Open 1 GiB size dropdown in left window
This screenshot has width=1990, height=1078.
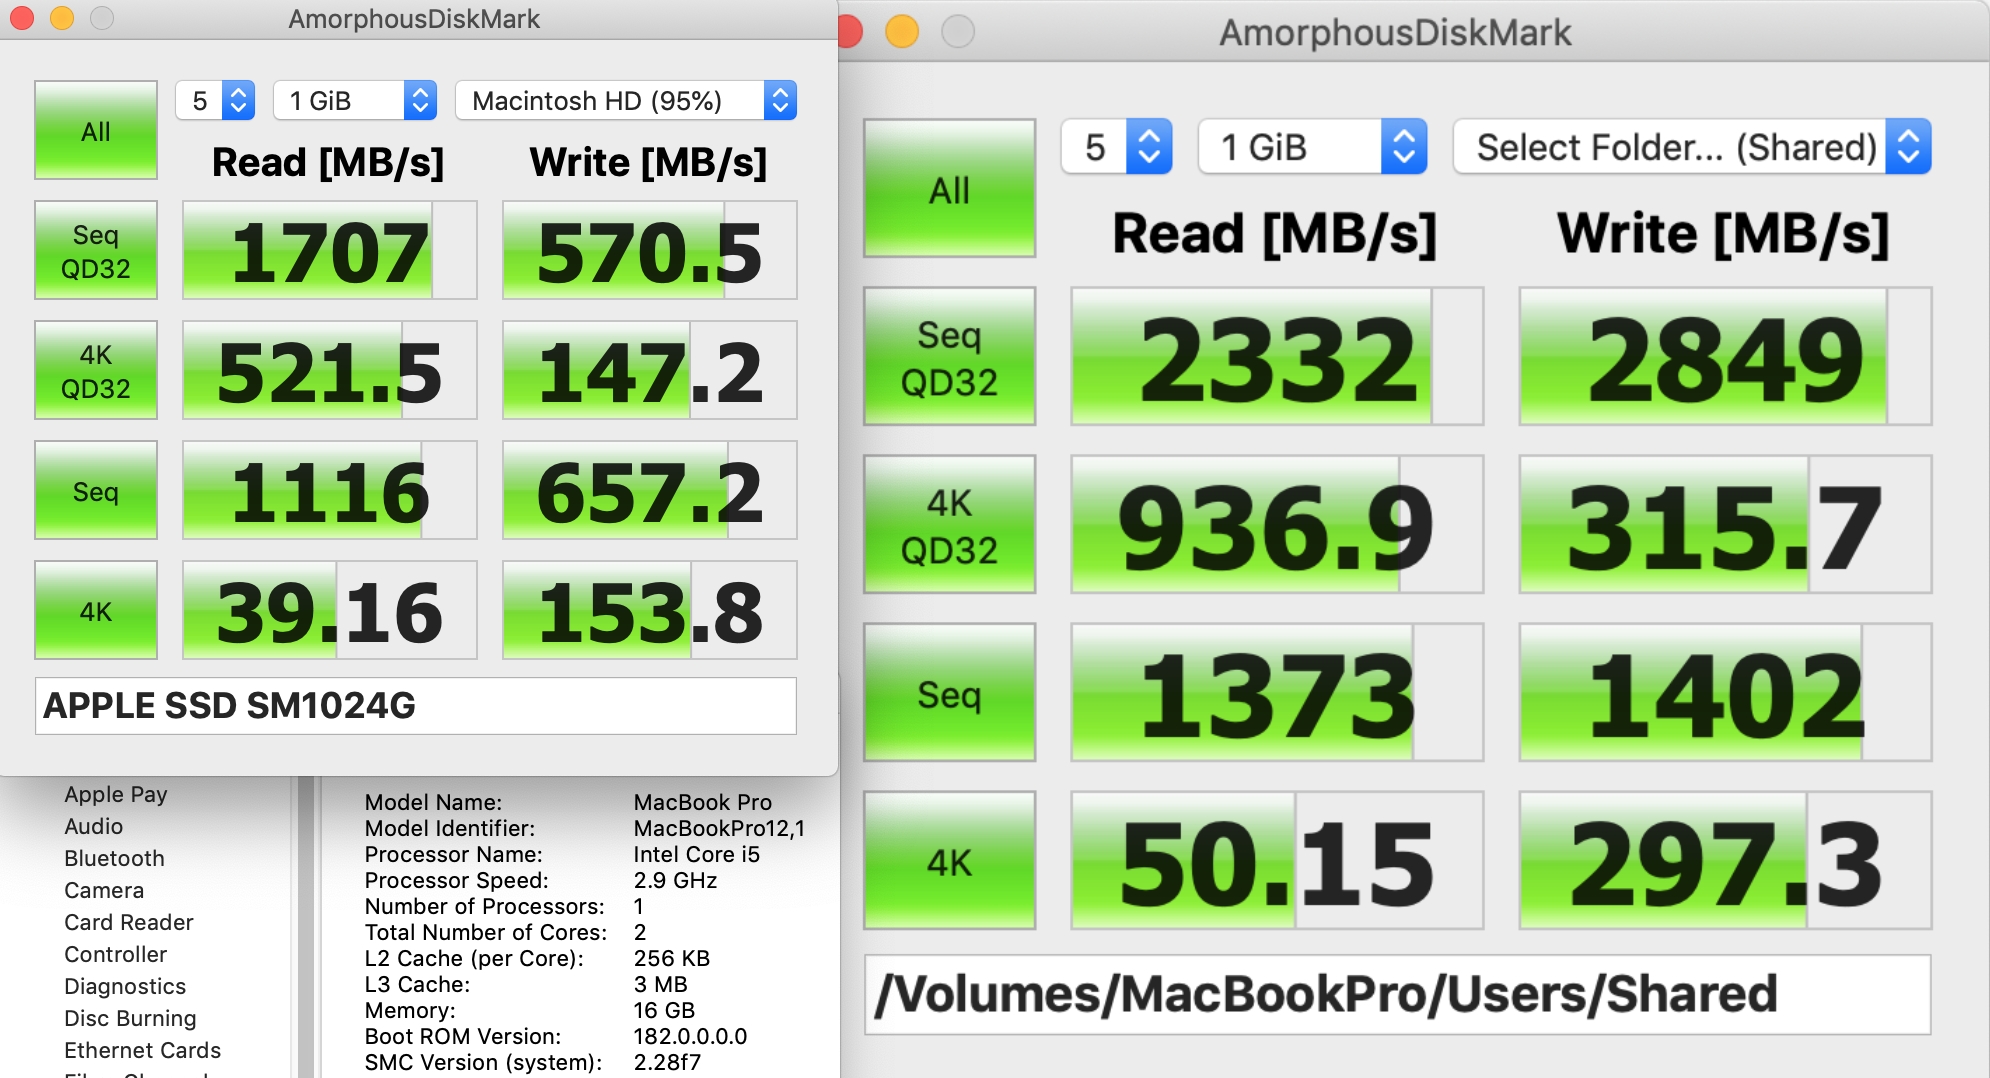pos(355,100)
